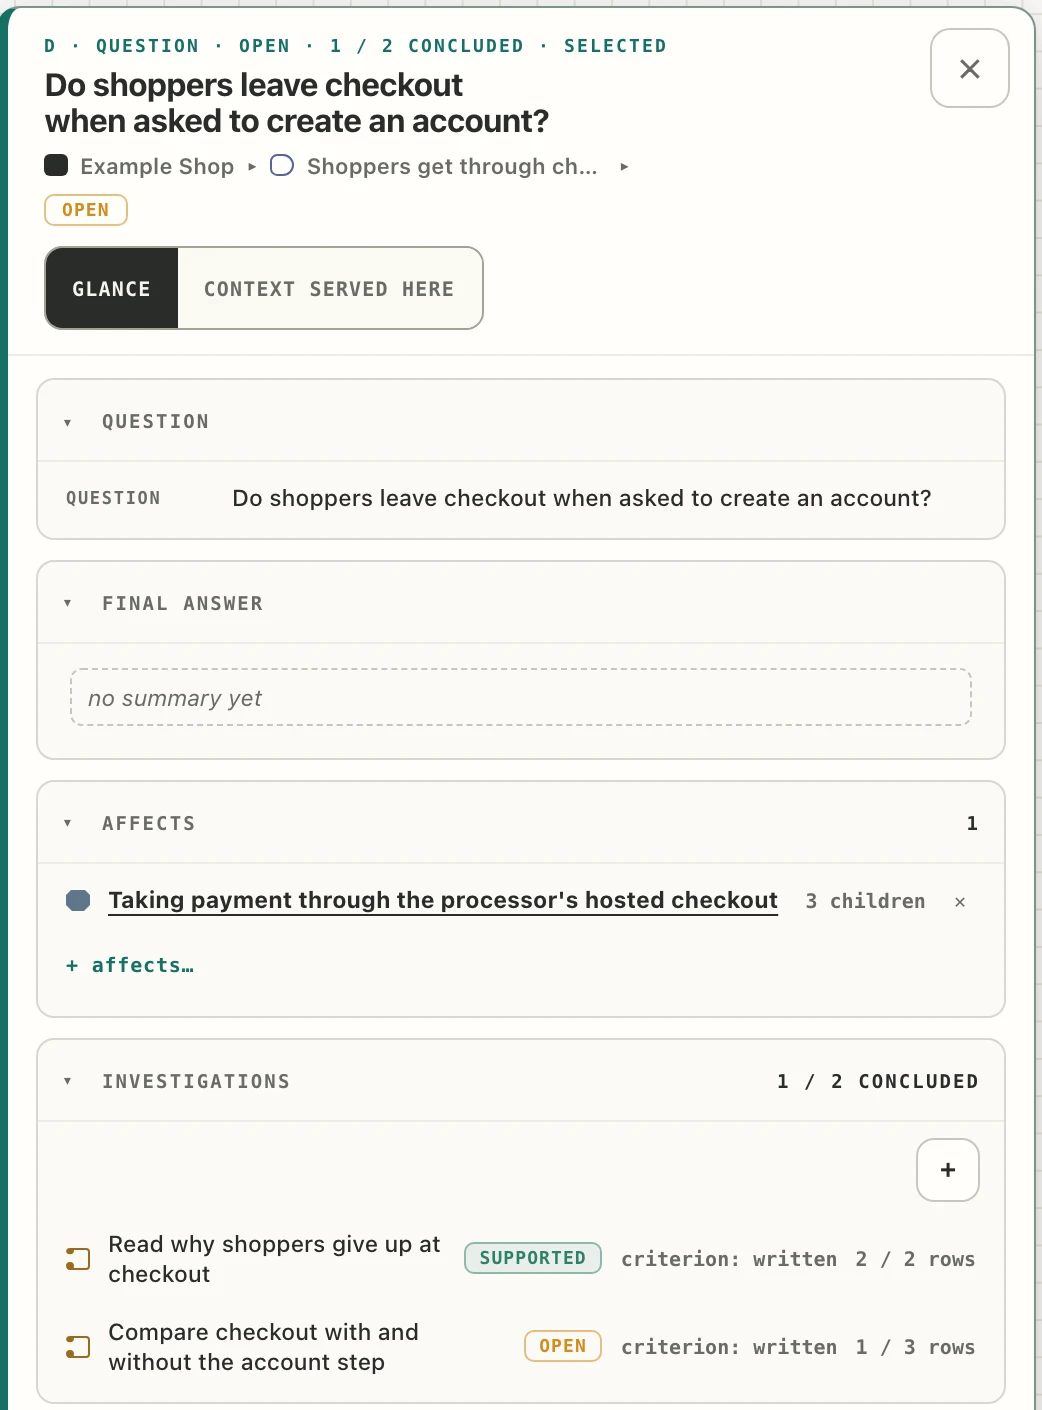Click the SUPPORTED status badge
Viewport: 1042px width, 1410px height.
[533, 1258]
